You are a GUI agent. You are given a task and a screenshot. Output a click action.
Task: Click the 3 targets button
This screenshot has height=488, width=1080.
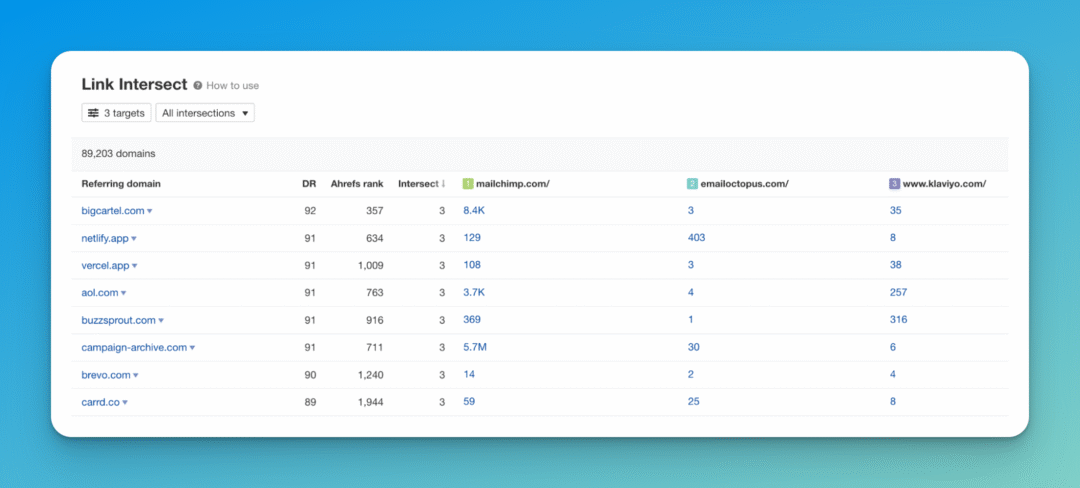click(116, 113)
